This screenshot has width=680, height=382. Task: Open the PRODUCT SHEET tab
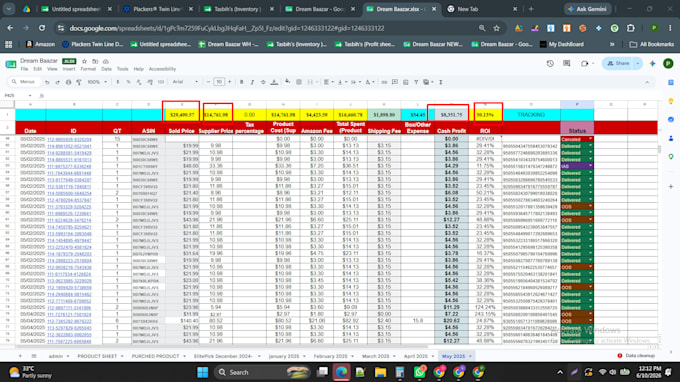click(97, 356)
